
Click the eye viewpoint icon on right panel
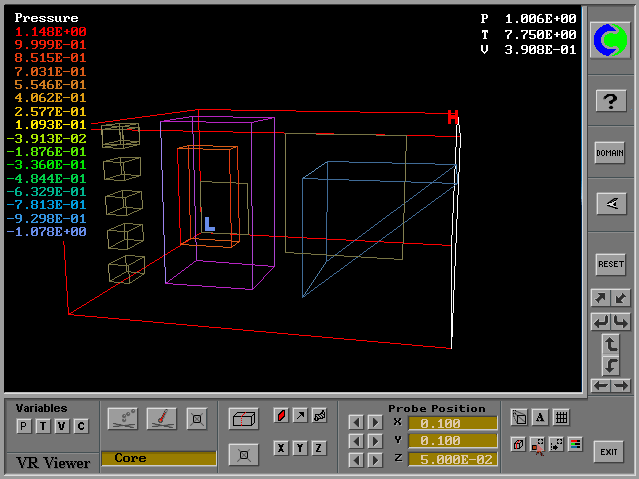[610, 204]
